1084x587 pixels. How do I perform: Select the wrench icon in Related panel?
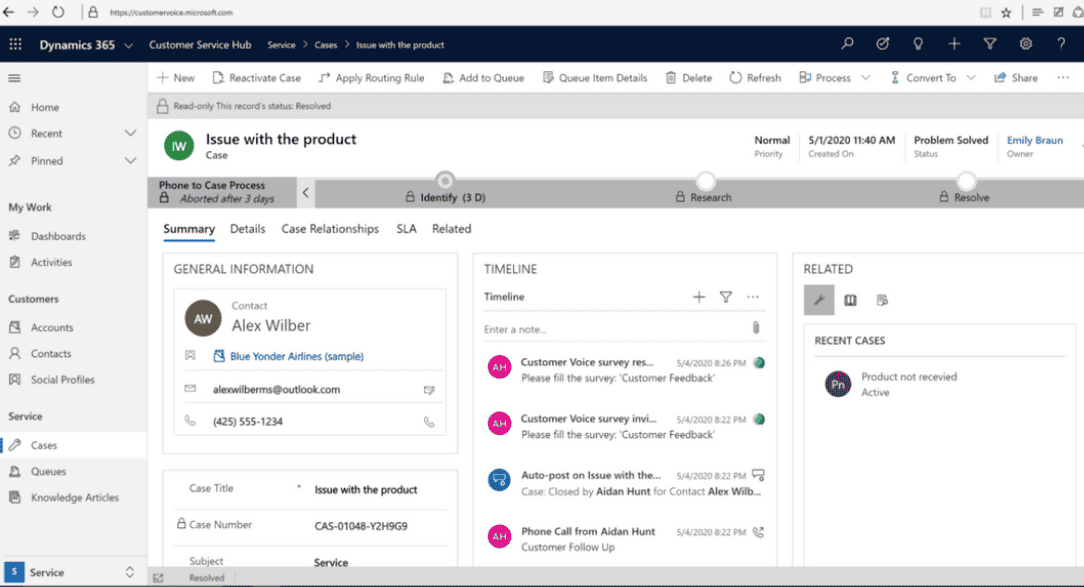pyautogui.click(x=819, y=300)
